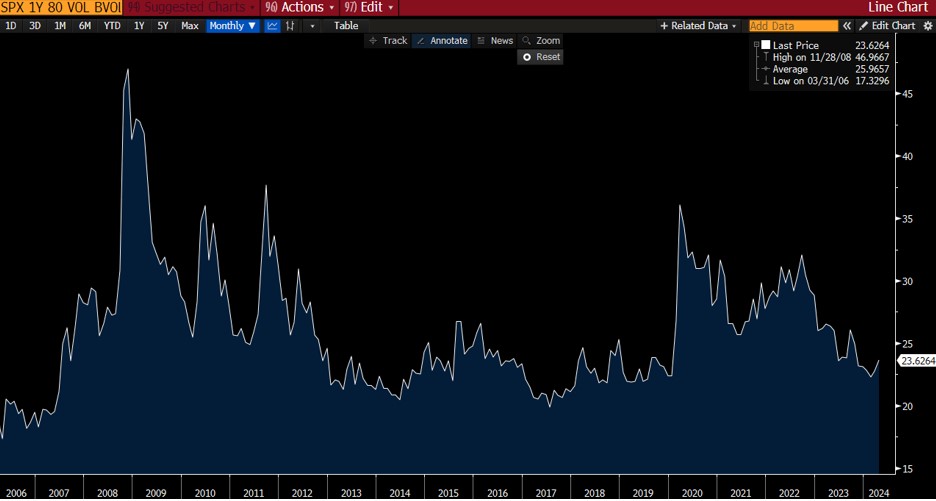The image size is (936, 501).
Task: Click the Edit Chart button
Action: [886, 26]
